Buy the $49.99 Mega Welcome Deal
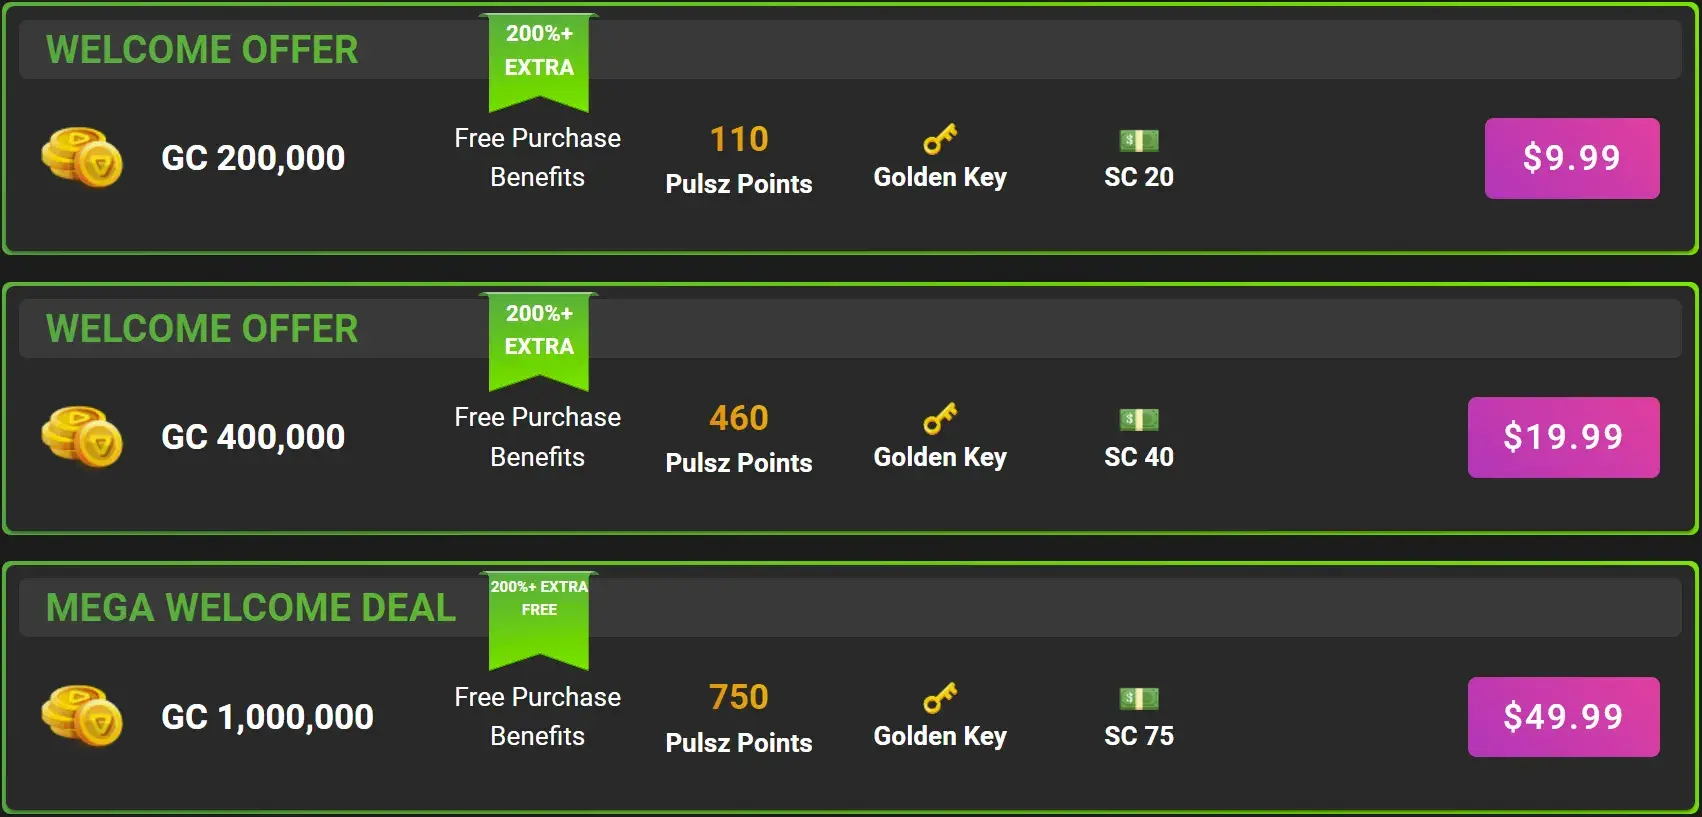Screen dimensions: 1702x817 (1566, 716)
